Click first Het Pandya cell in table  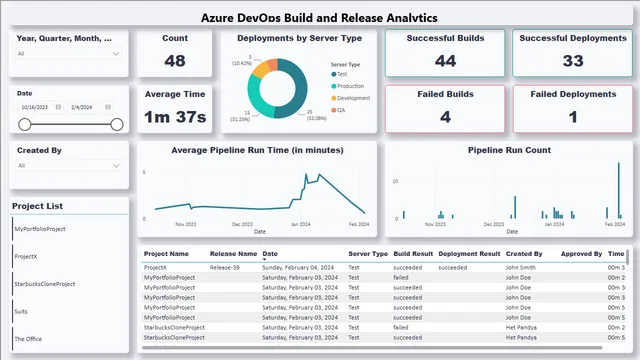pos(521,327)
